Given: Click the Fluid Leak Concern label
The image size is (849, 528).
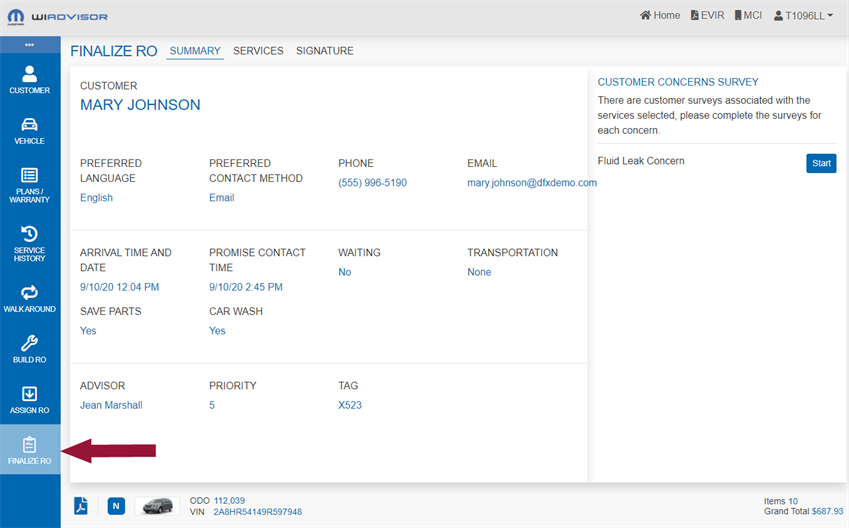Looking at the screenshot, I should coord(641,161).
